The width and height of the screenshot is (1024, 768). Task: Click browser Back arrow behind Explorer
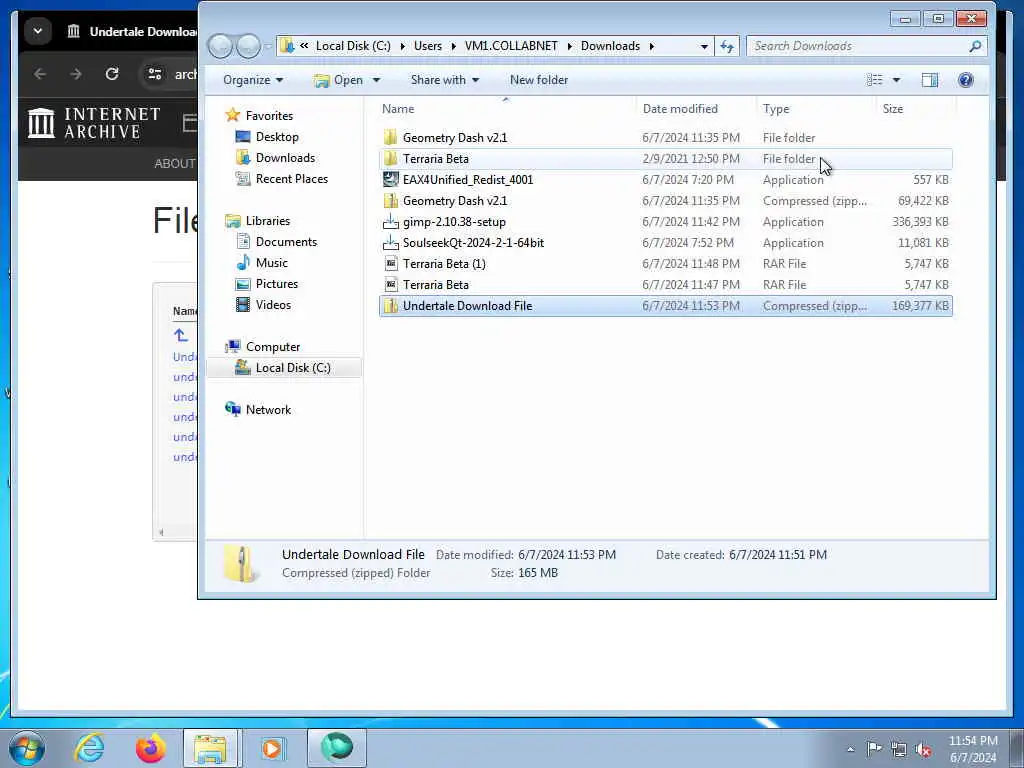(40, 74)
